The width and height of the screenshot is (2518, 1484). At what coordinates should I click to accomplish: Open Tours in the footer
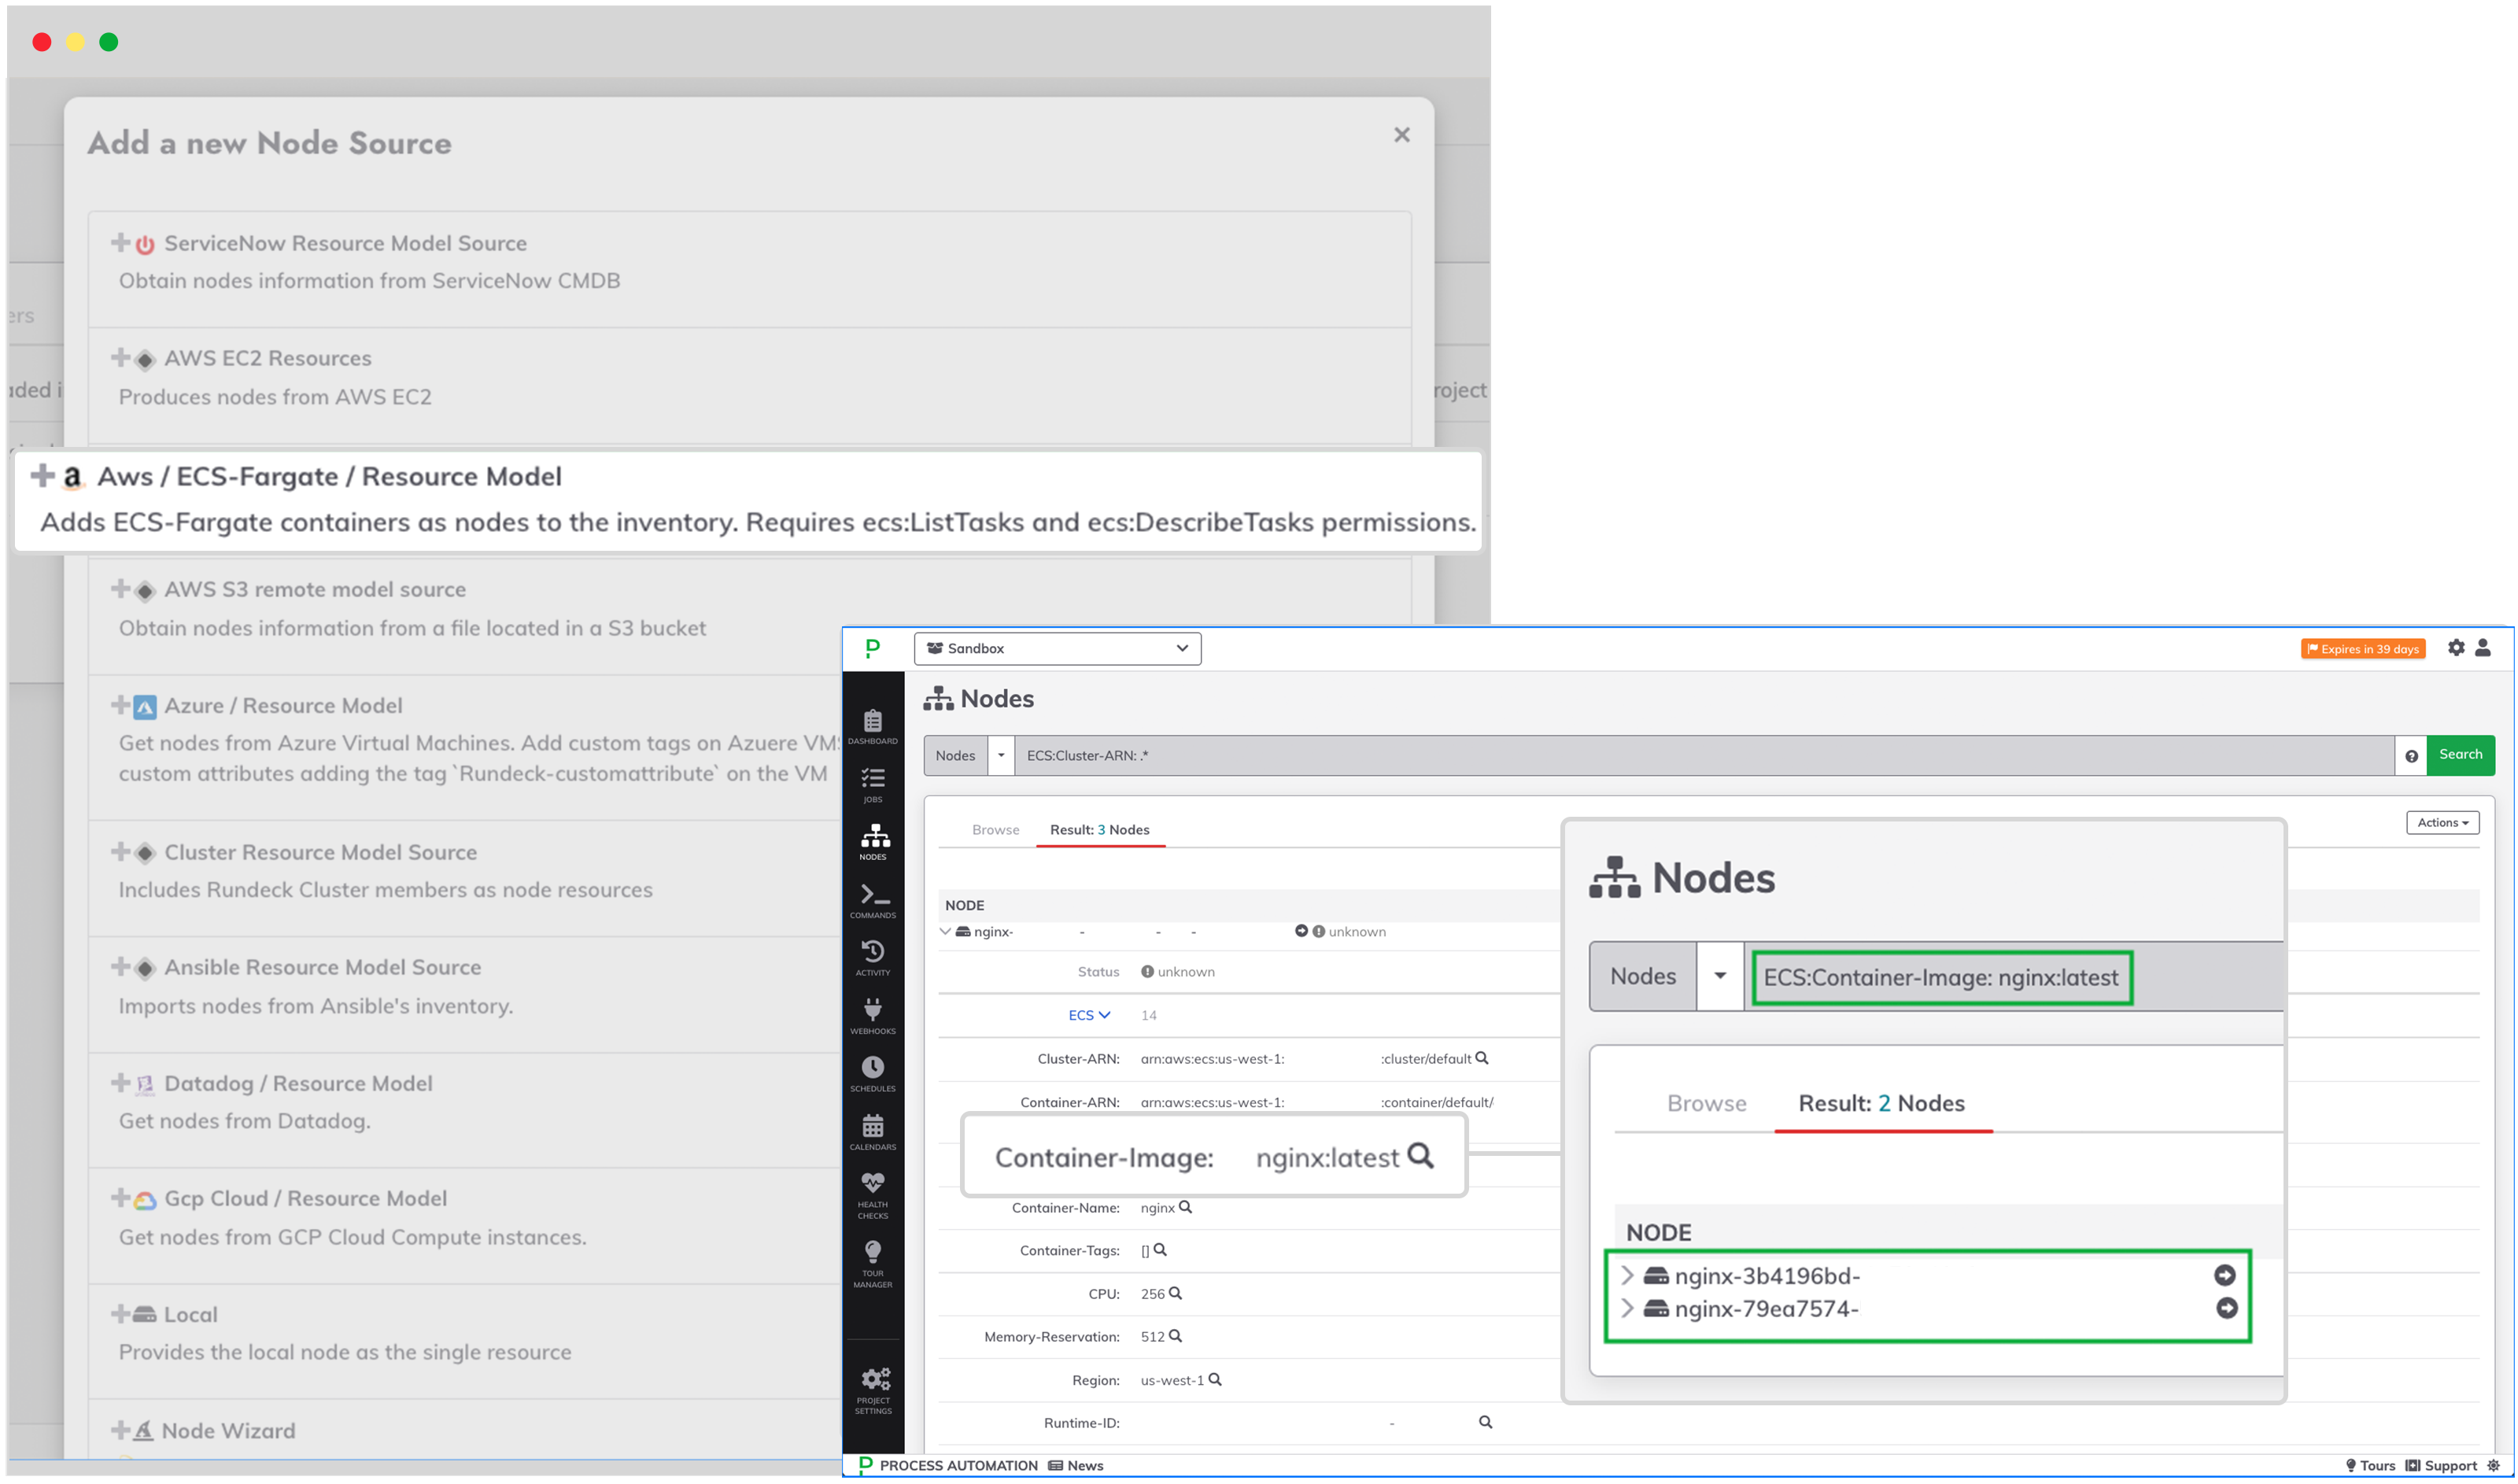(x=2369, y=1466)
